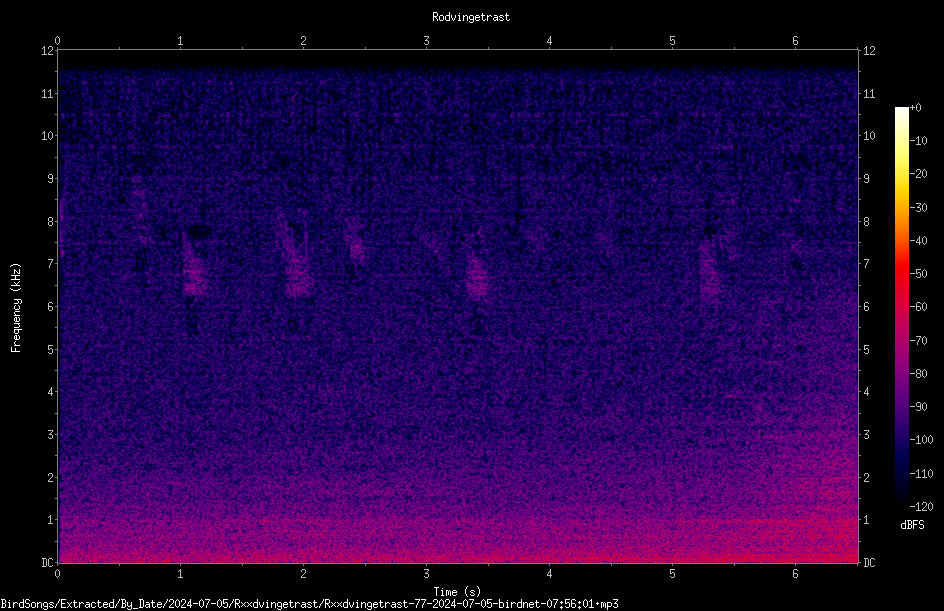Click the -60 value on the dBFS scale
944x611 pixels.
coord(918,307)
